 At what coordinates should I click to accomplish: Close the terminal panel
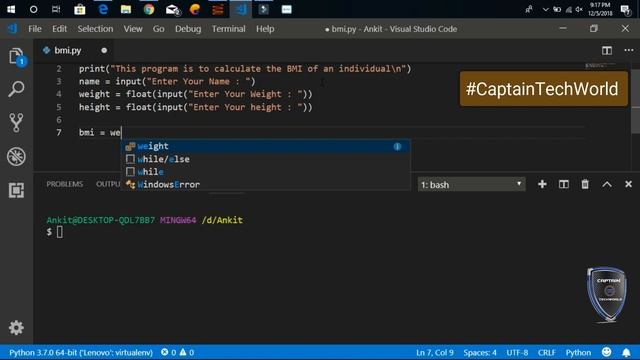(x=629, y=184)
